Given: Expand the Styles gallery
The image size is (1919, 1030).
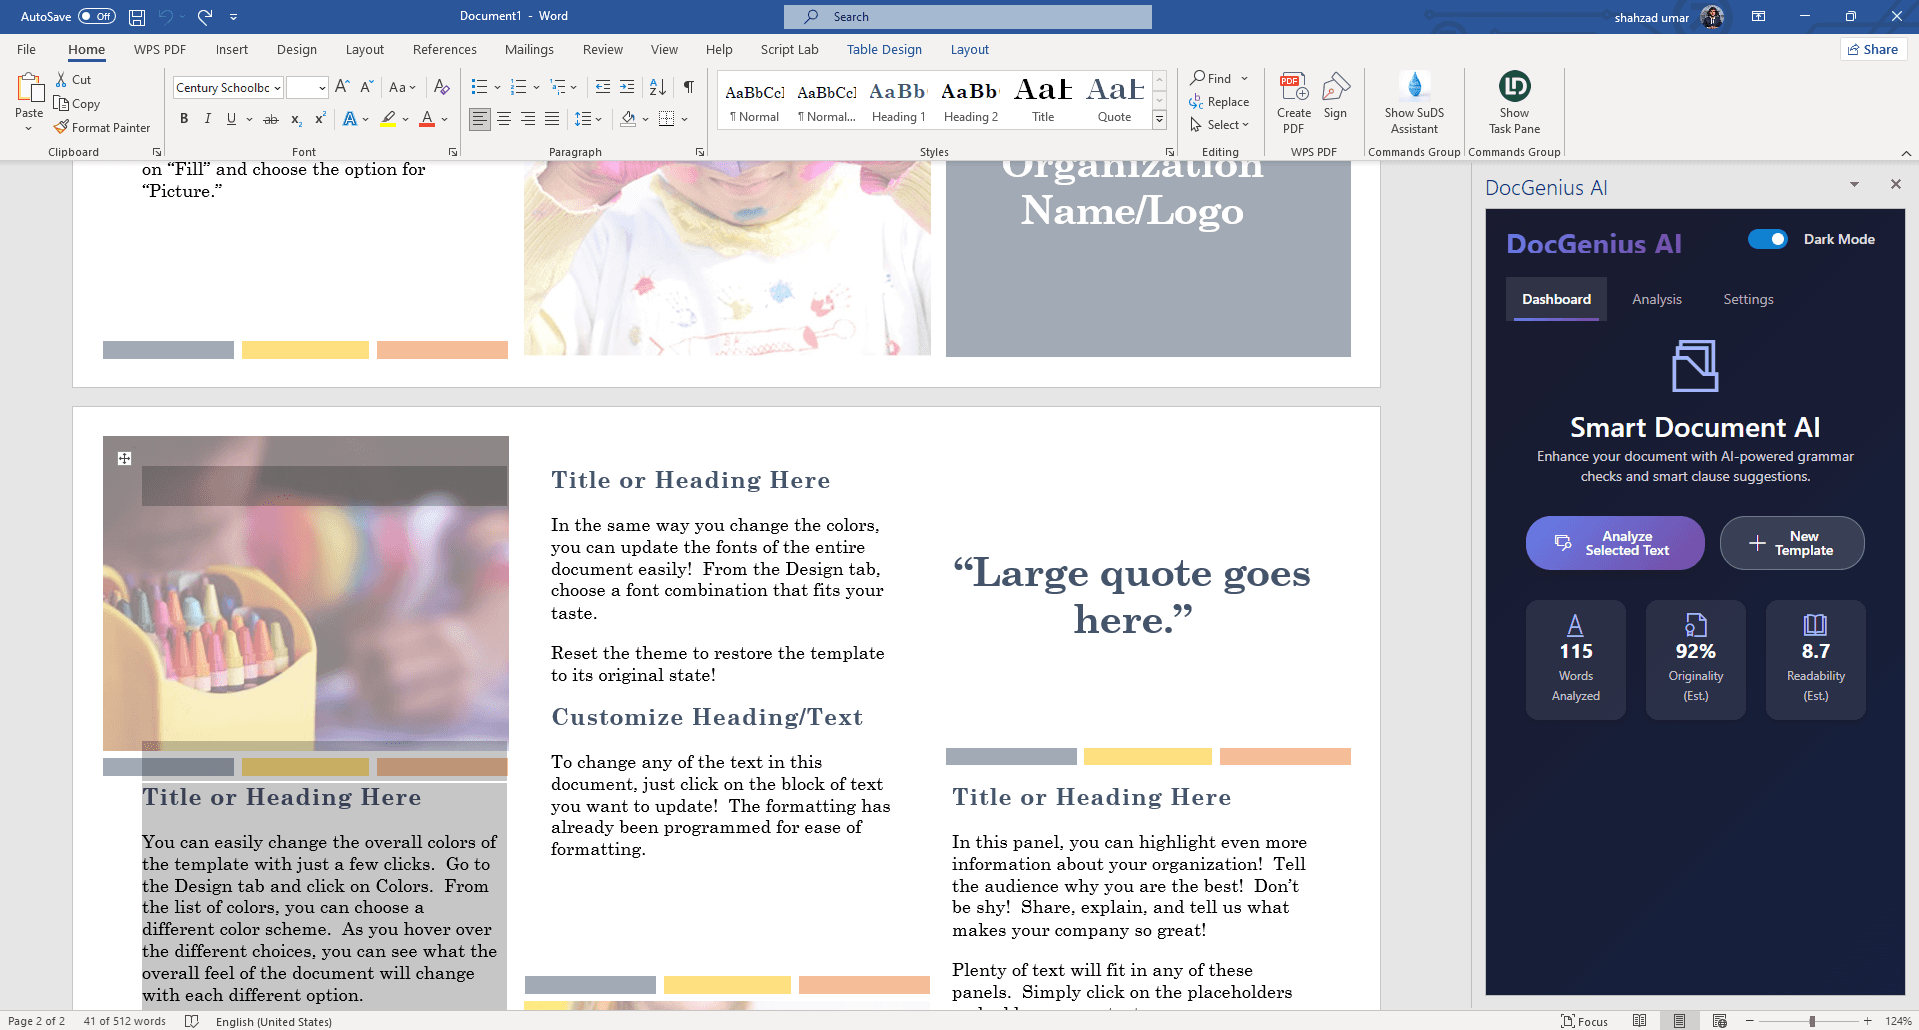Looking at the screenshot, I should [1160, 119].
